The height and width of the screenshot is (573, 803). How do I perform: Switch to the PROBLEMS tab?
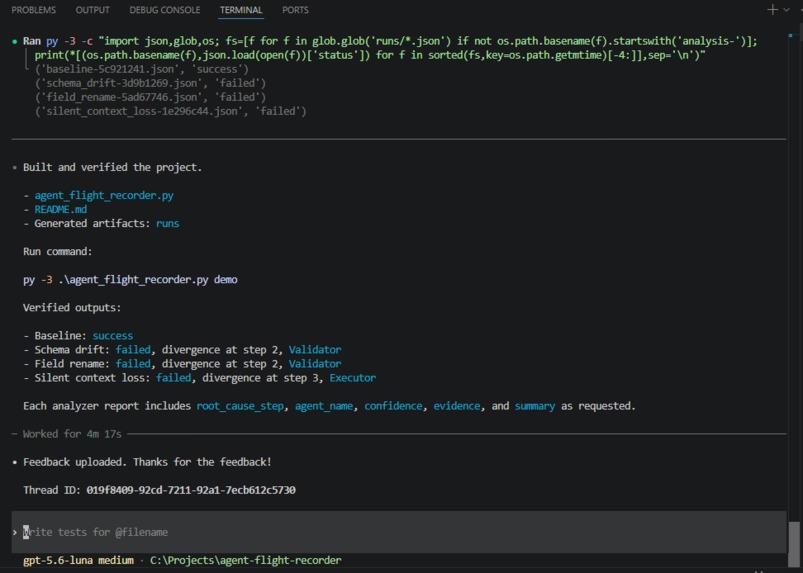[33, 10]
